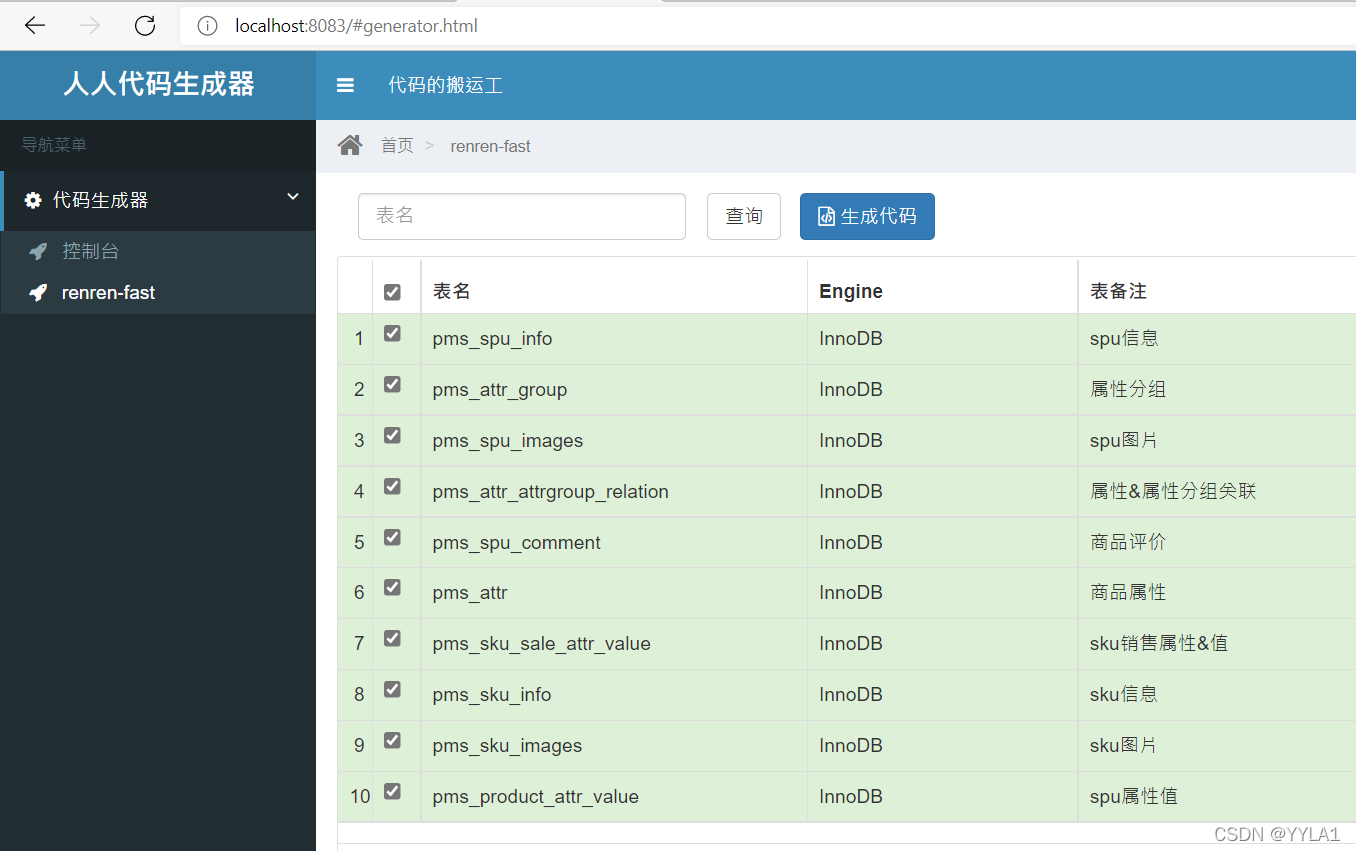This screenshot has height=851, width=1356.
Task: Focus the 表名 search input field
Action: [522, 216]
